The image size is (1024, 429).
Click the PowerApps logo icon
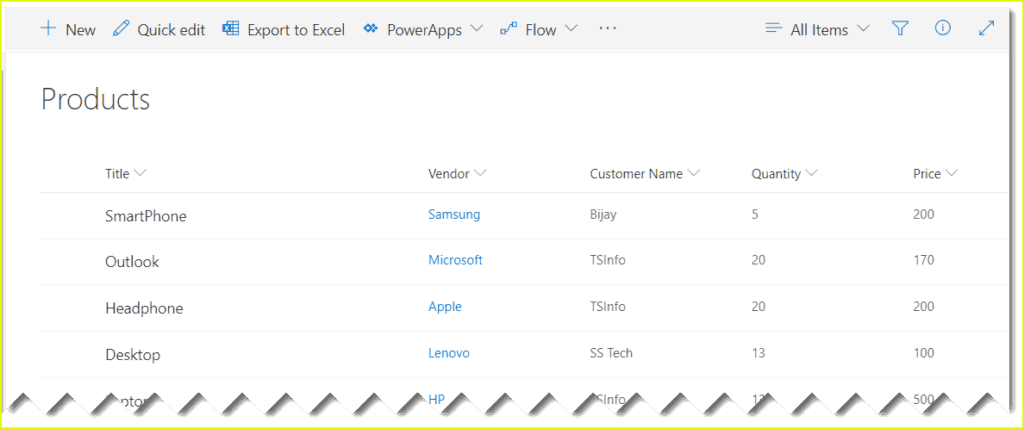click(371, 29)
